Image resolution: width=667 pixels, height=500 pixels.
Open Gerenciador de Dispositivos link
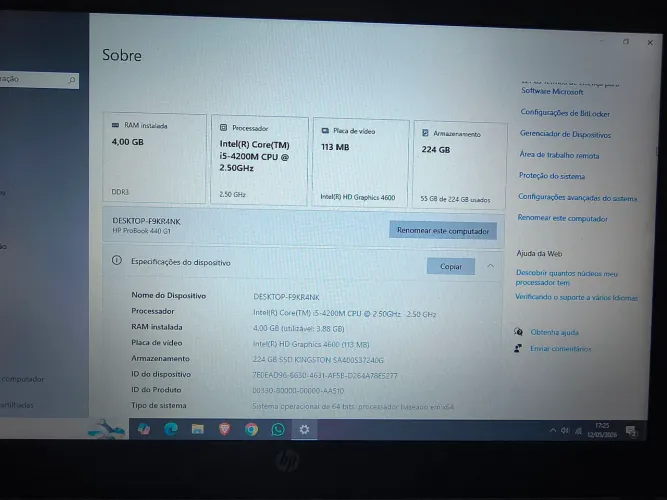tap(565, 134)
